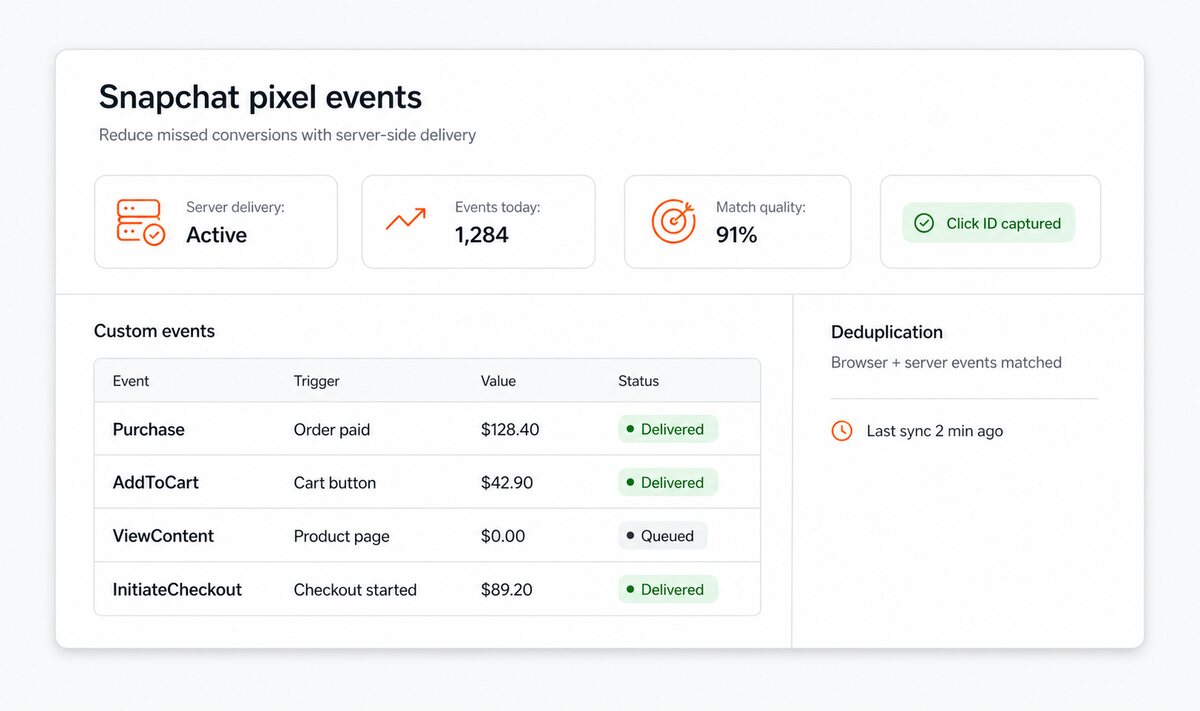Click the $42.90 value
1200x711 pixels.
(x=507, y=483)
